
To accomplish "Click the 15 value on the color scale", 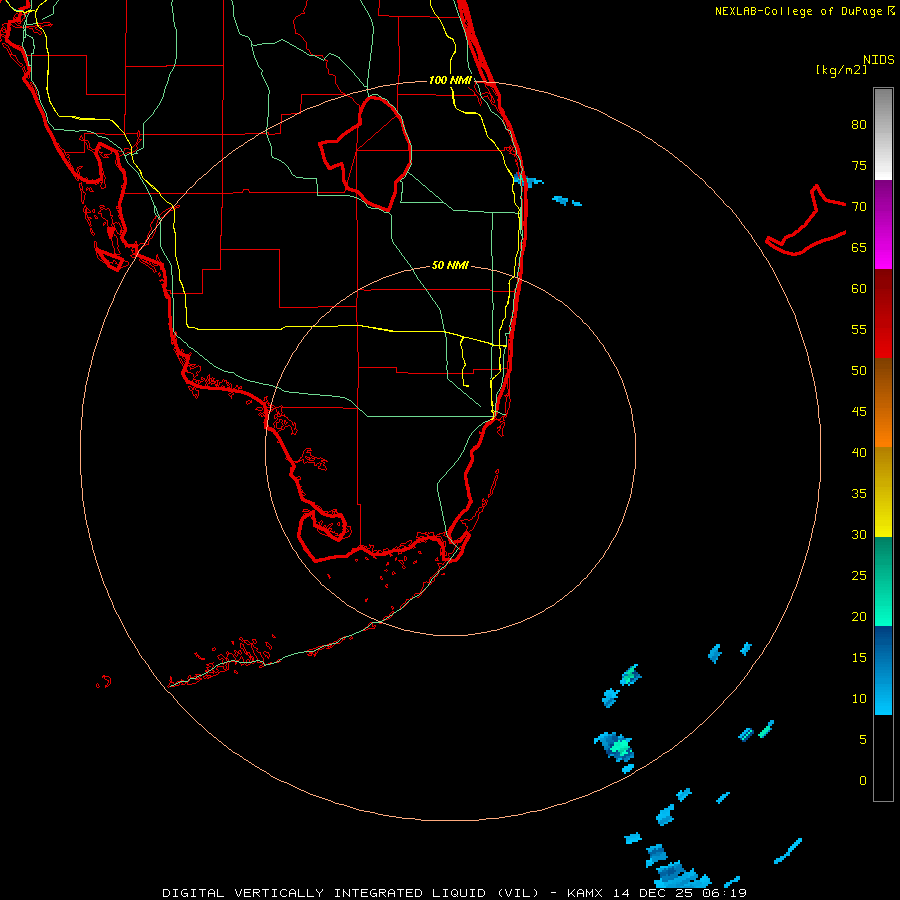I will (859, 658).
